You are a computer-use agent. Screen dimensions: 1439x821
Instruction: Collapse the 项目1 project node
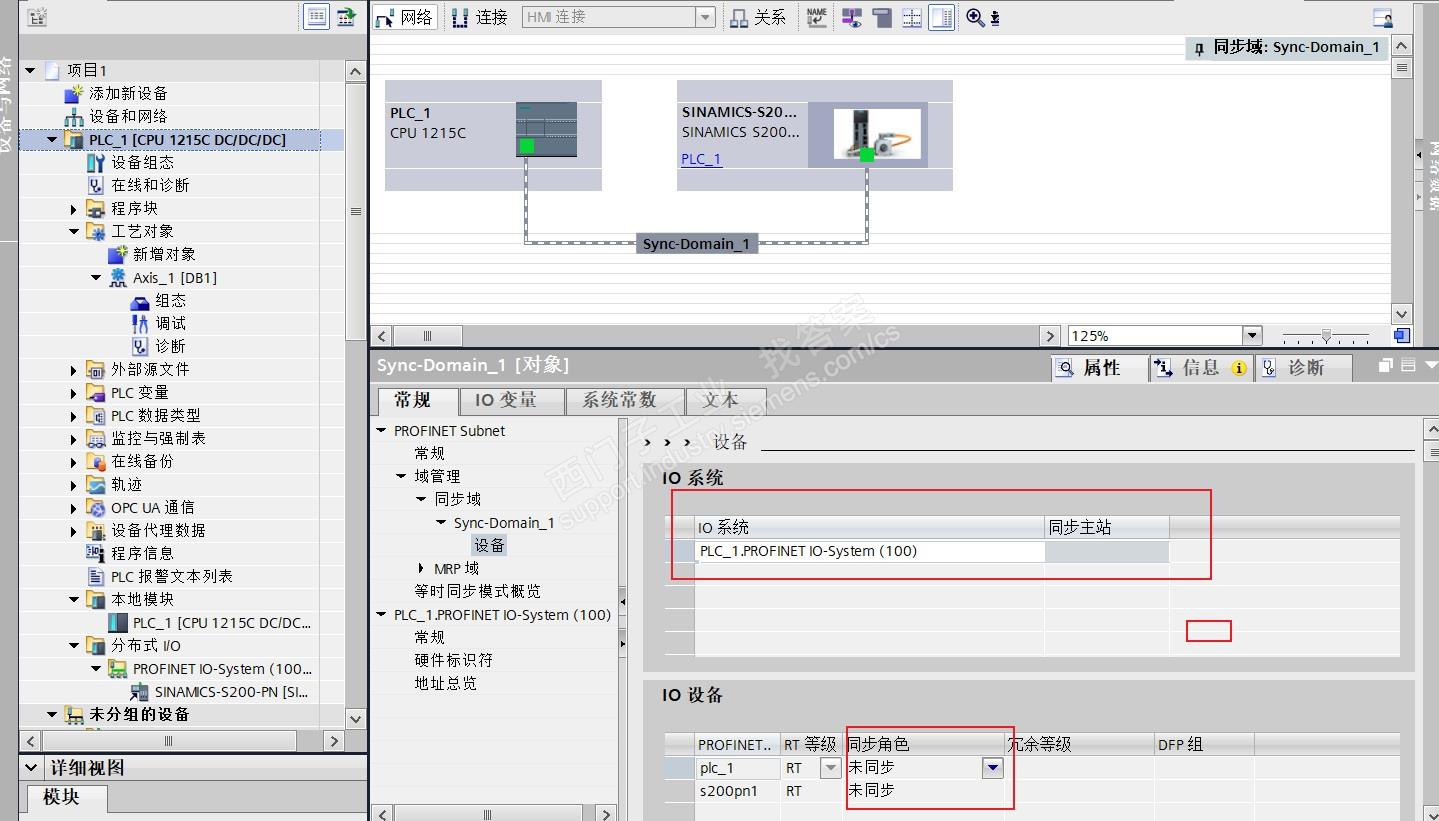(x=30, y=70)
